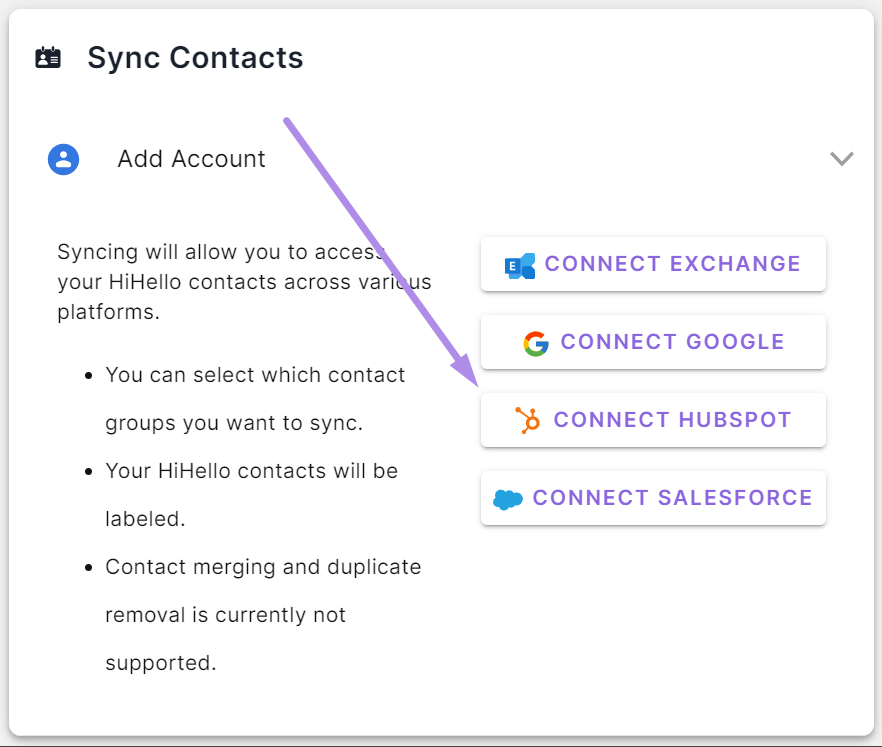Click the Sync Contacts heading

pos(195,57)
